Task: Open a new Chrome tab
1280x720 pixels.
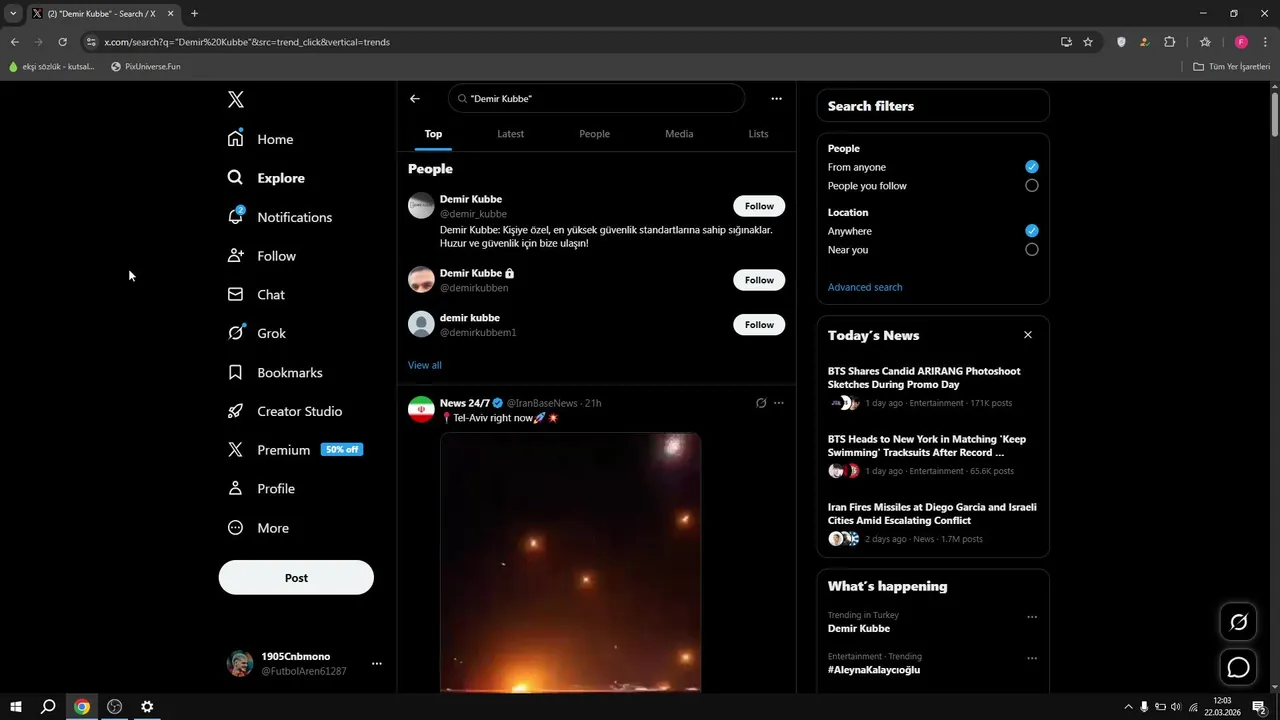Action: tap(194, 14)
